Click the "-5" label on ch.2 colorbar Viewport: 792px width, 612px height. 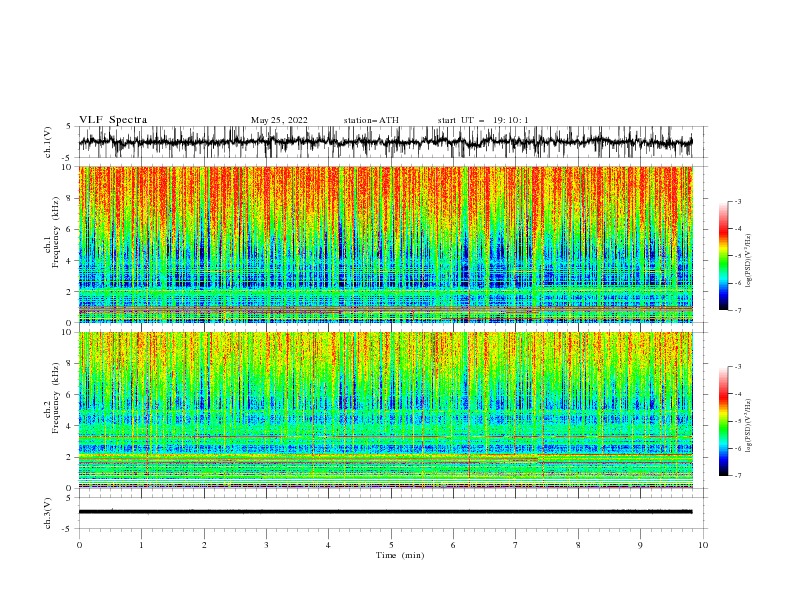coord(737,421)
